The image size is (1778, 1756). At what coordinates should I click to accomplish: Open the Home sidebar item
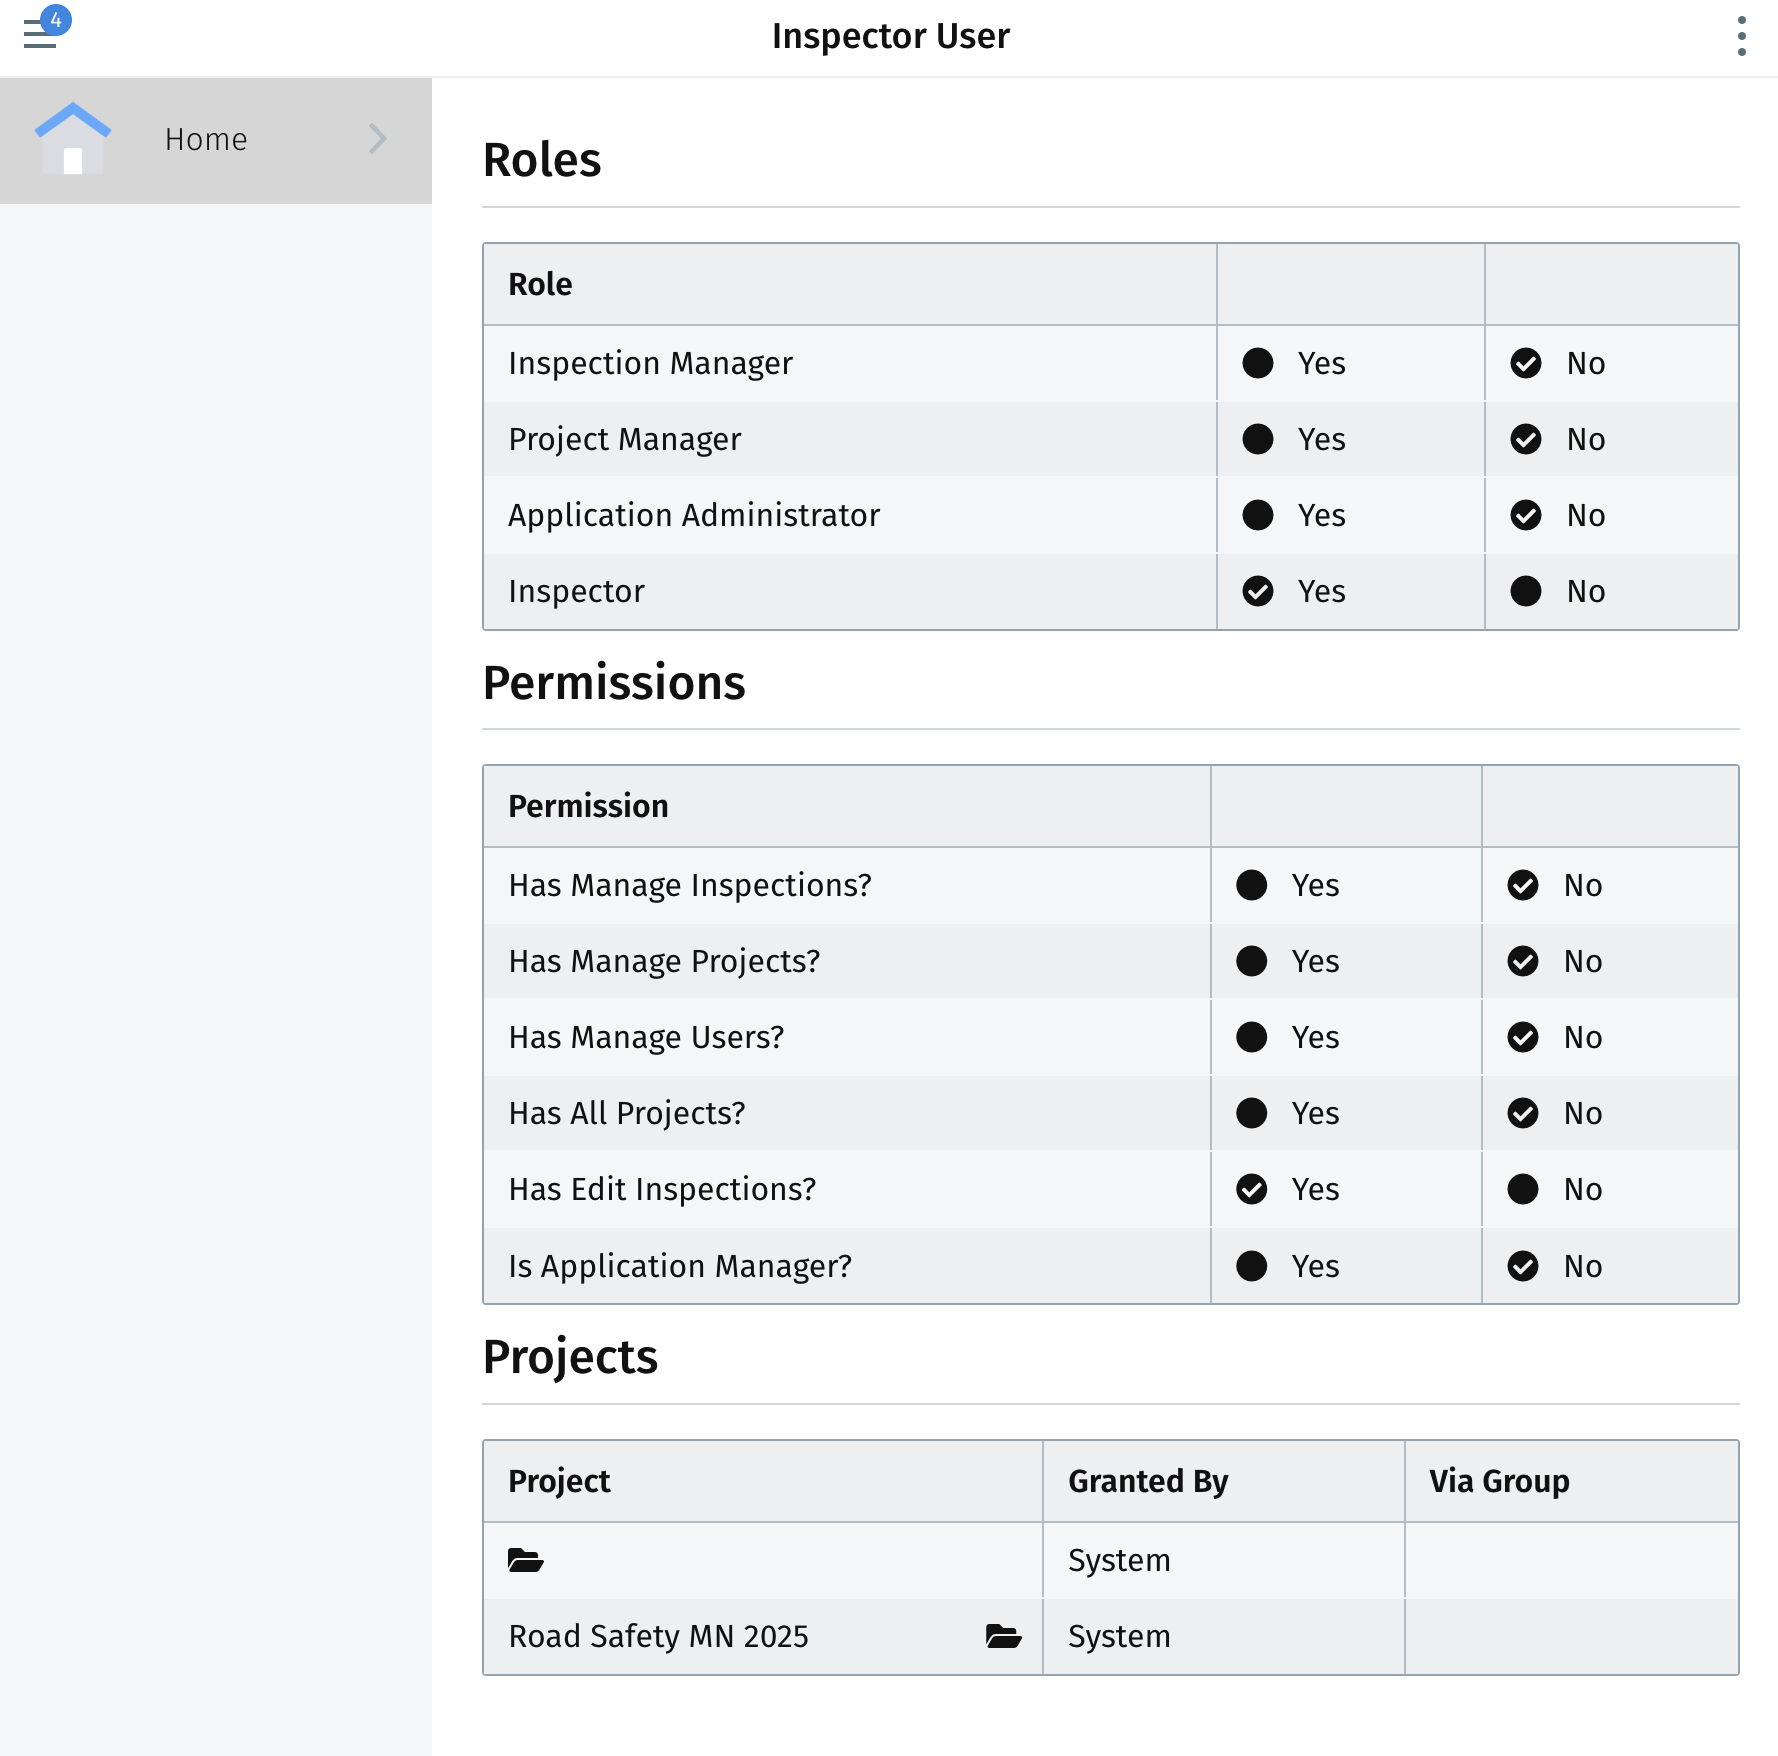click(x=216, y=140)
